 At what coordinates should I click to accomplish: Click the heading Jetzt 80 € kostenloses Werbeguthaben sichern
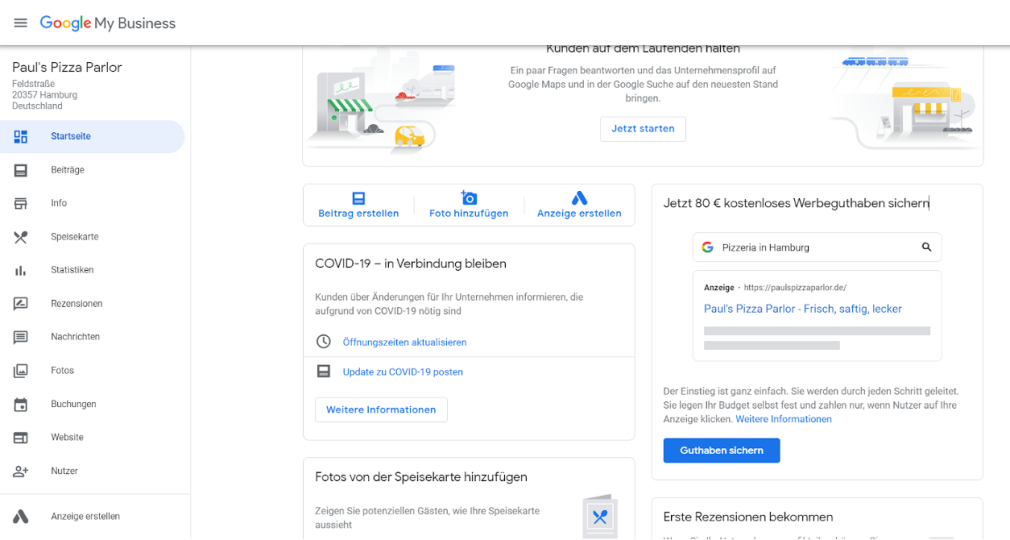click(x=796, y=204)
